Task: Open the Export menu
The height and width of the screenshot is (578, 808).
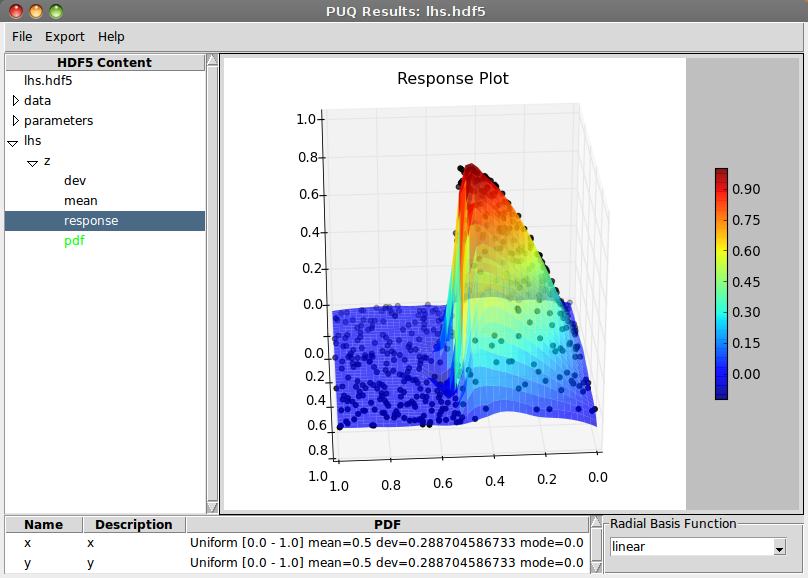Action: (64, 37)
